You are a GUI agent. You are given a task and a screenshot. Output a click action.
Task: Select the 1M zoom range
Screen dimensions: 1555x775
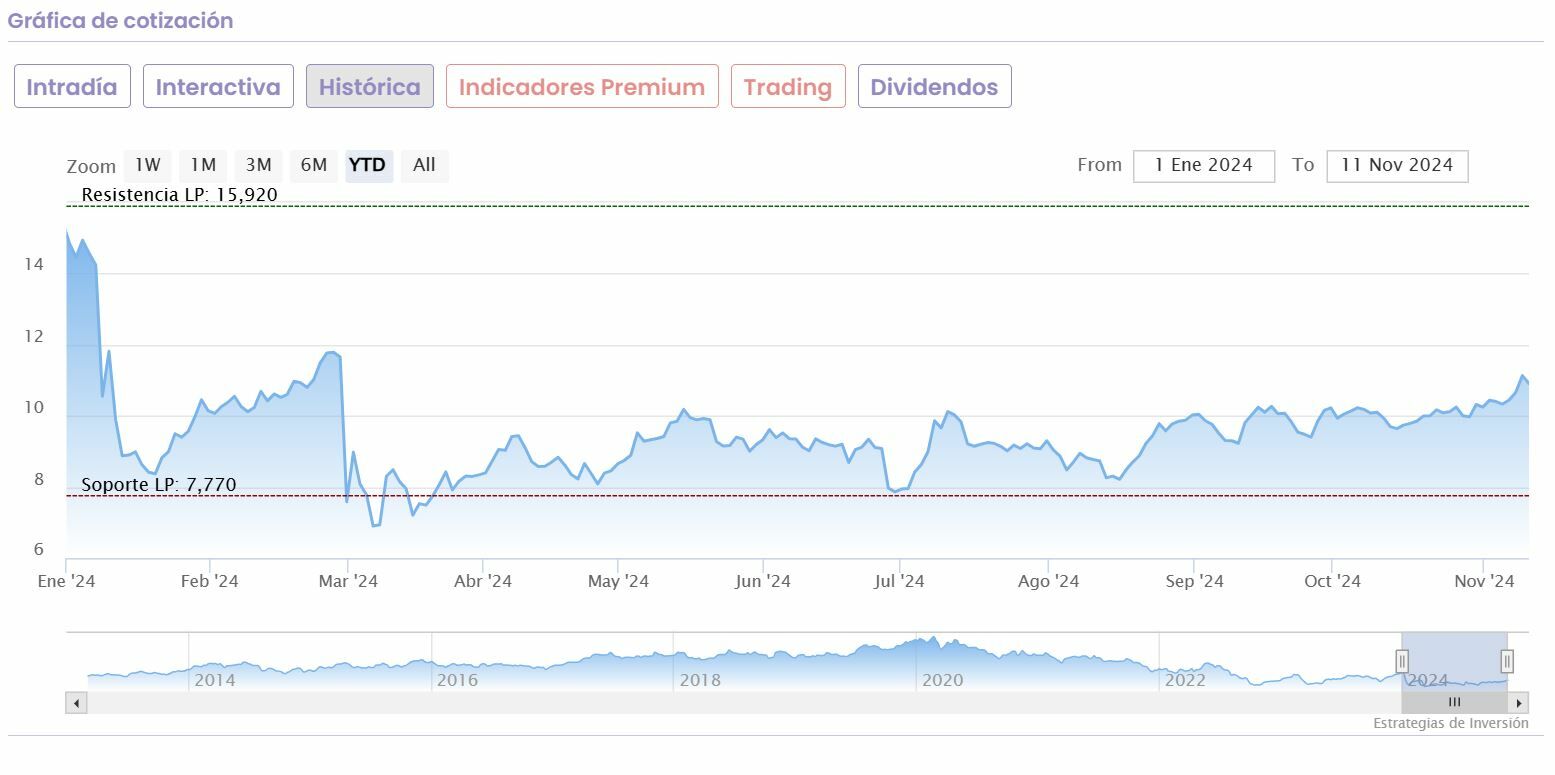[x=203, y=165]
